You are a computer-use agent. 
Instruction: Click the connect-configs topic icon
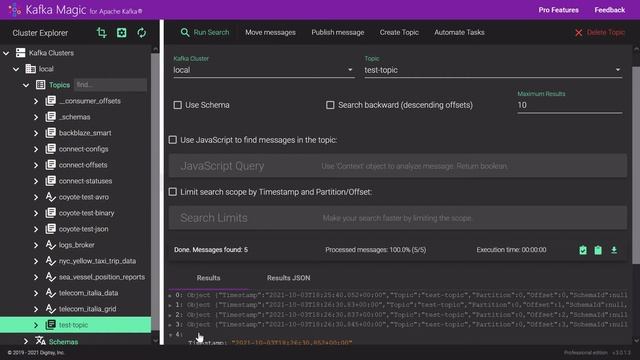tap(51, 149)
